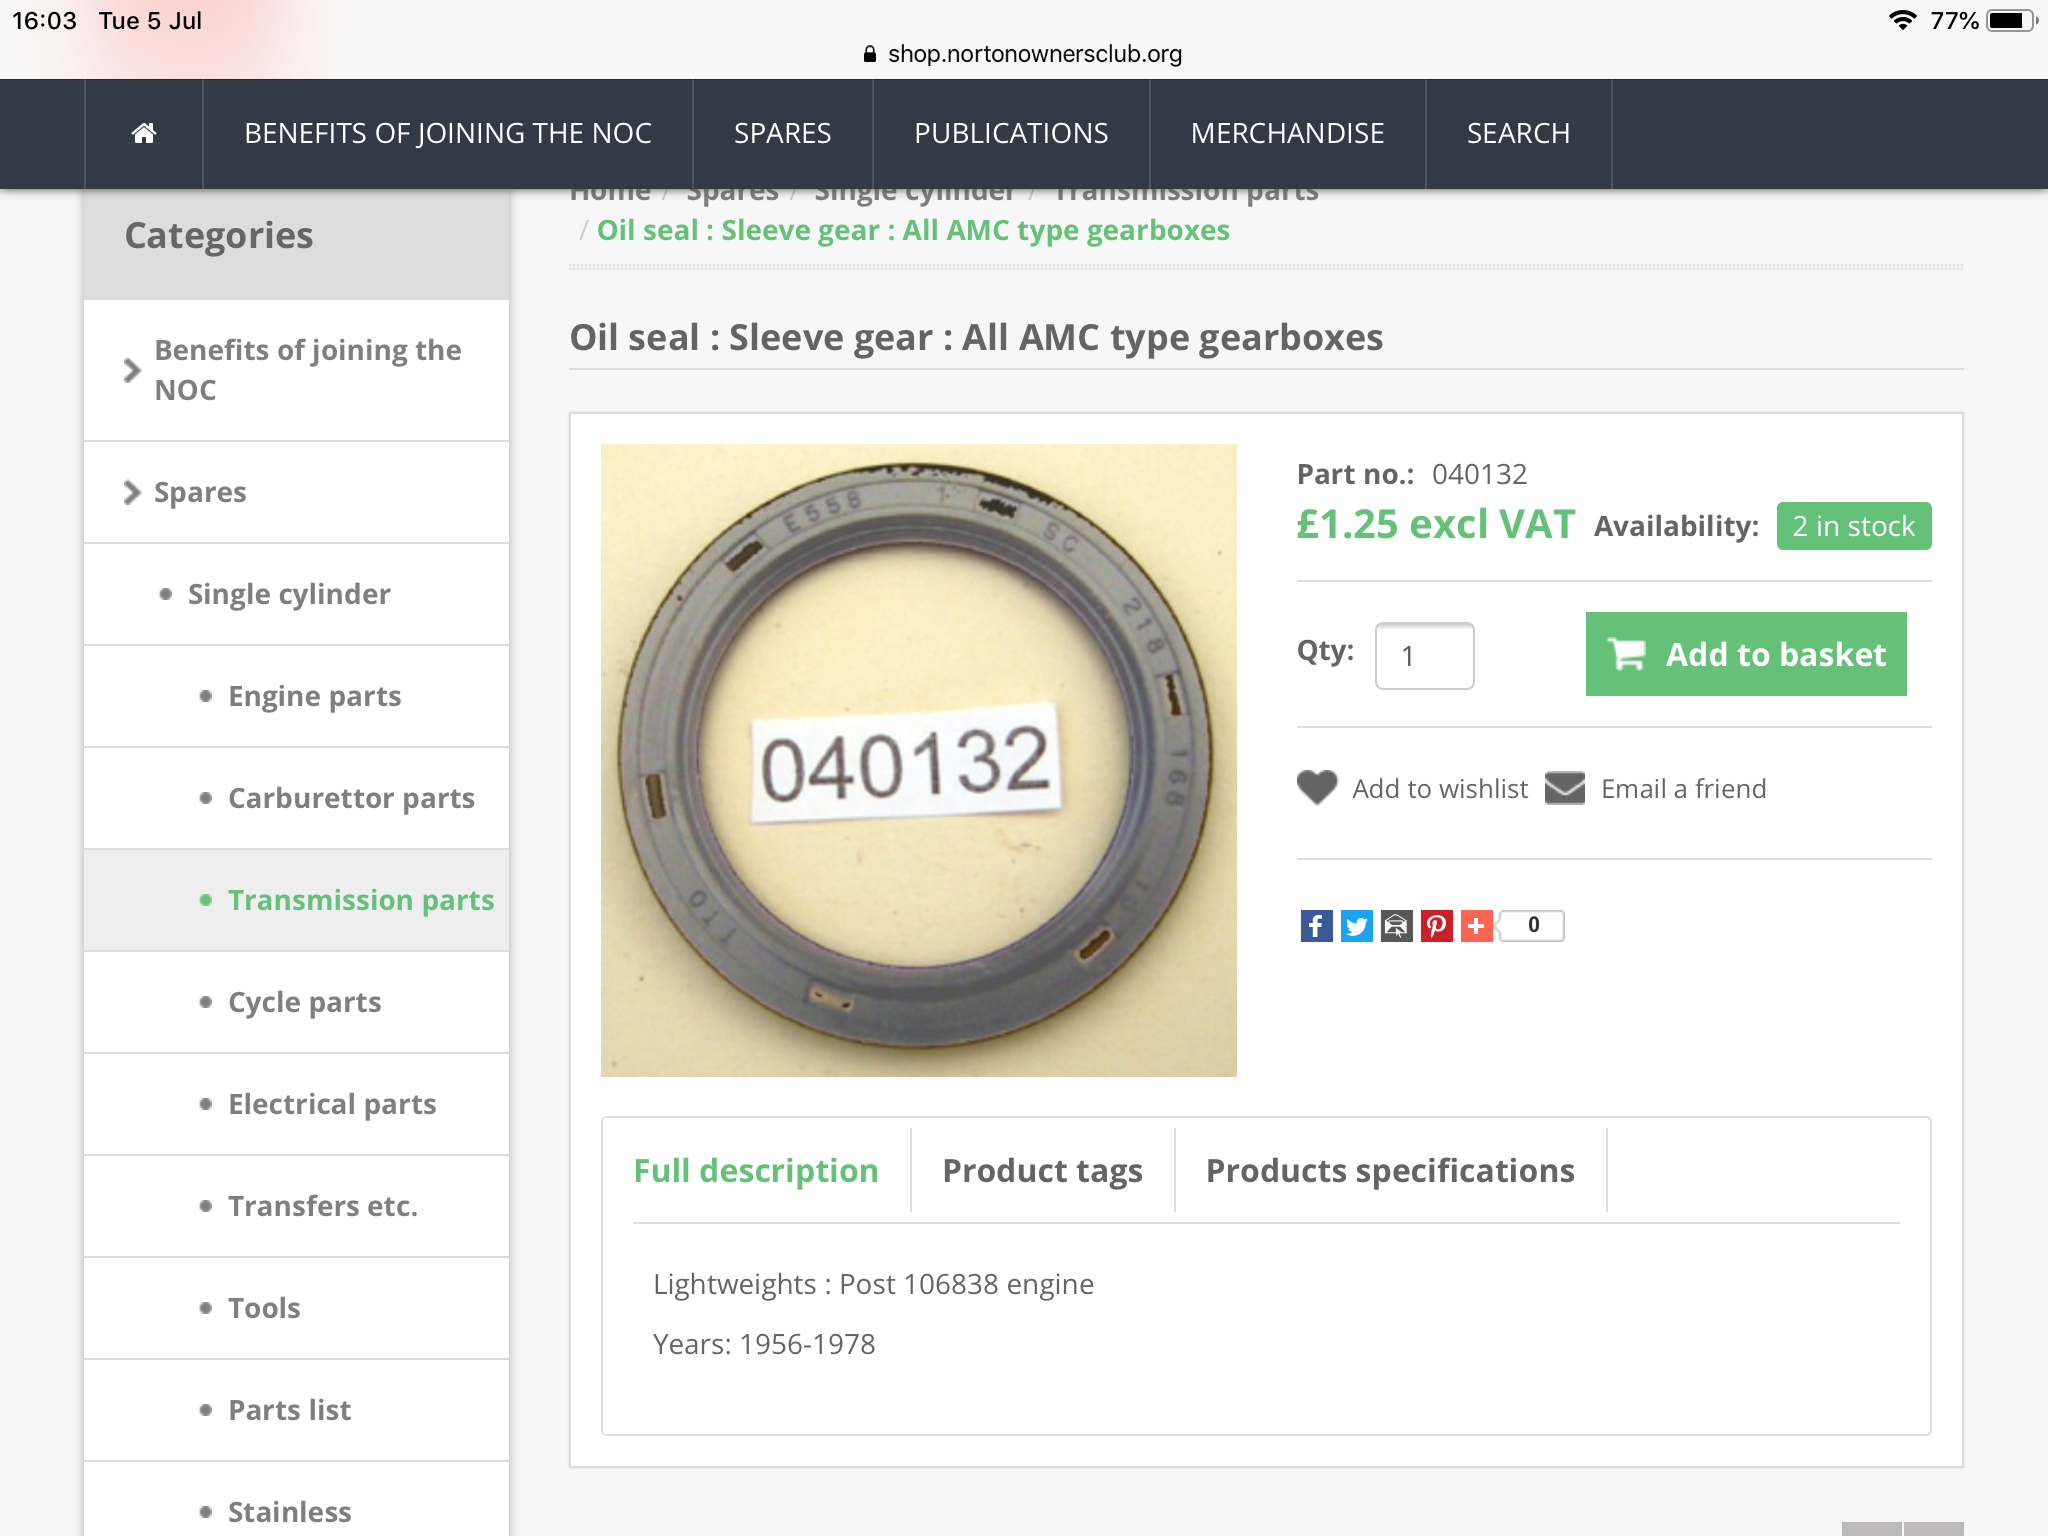This screenshot has height=1536, width=2048.
Task: Share on Twitter icon
Action: tap(1356, 926)
